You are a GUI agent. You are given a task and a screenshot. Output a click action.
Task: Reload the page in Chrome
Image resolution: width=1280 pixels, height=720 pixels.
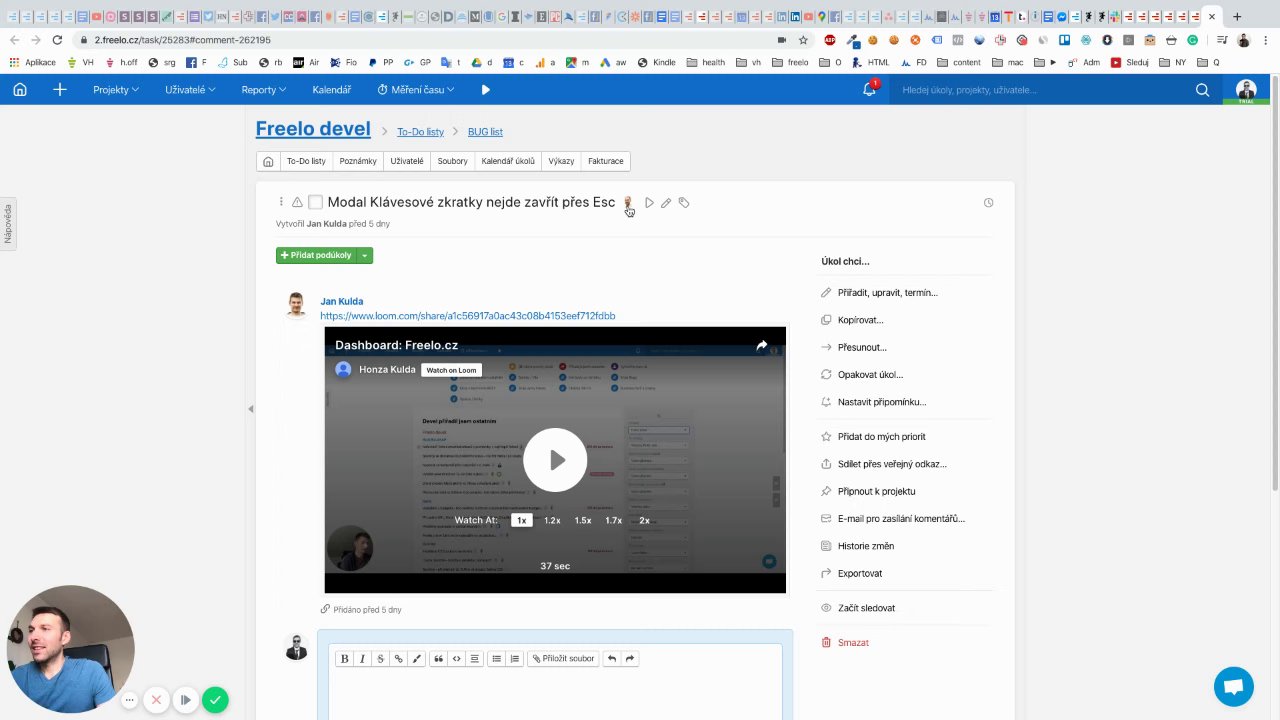coord(57,40)
